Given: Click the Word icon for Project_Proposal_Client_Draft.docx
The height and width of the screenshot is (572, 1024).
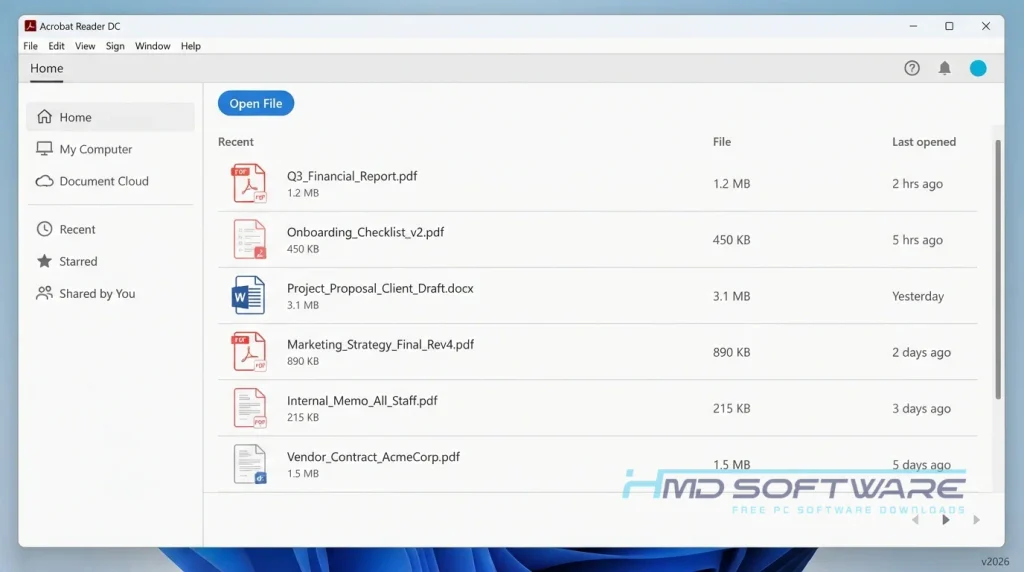Looking at the screenshot, I should pyautogui.click(x=248, y=296).
